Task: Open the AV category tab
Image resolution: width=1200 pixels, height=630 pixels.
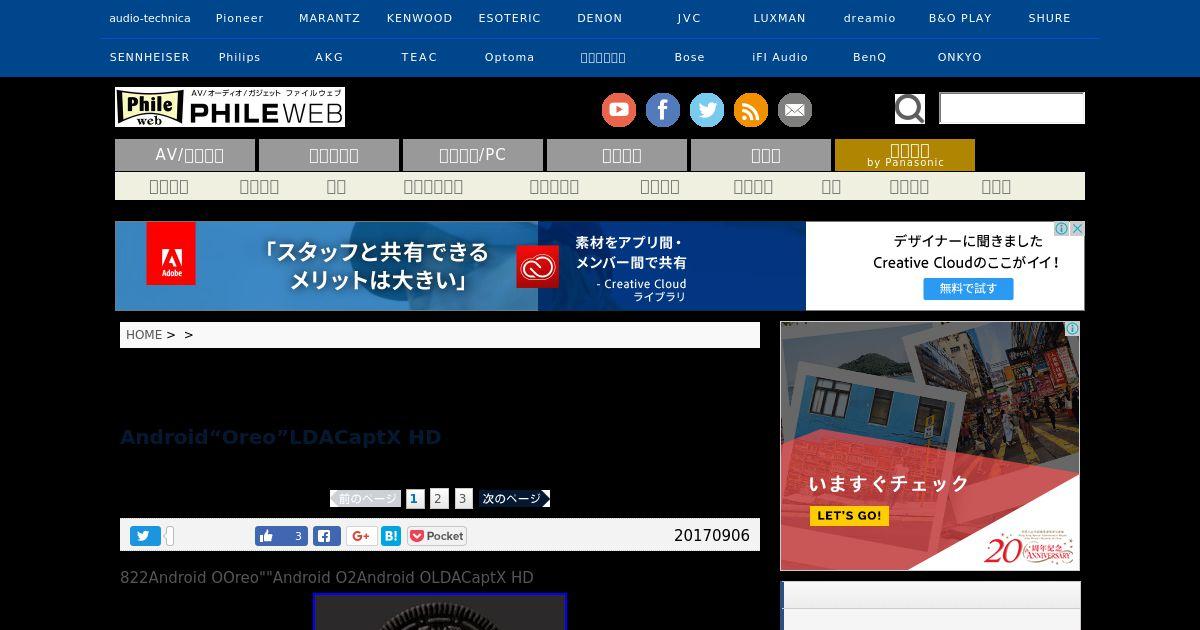Action: (x=185, y=155)
